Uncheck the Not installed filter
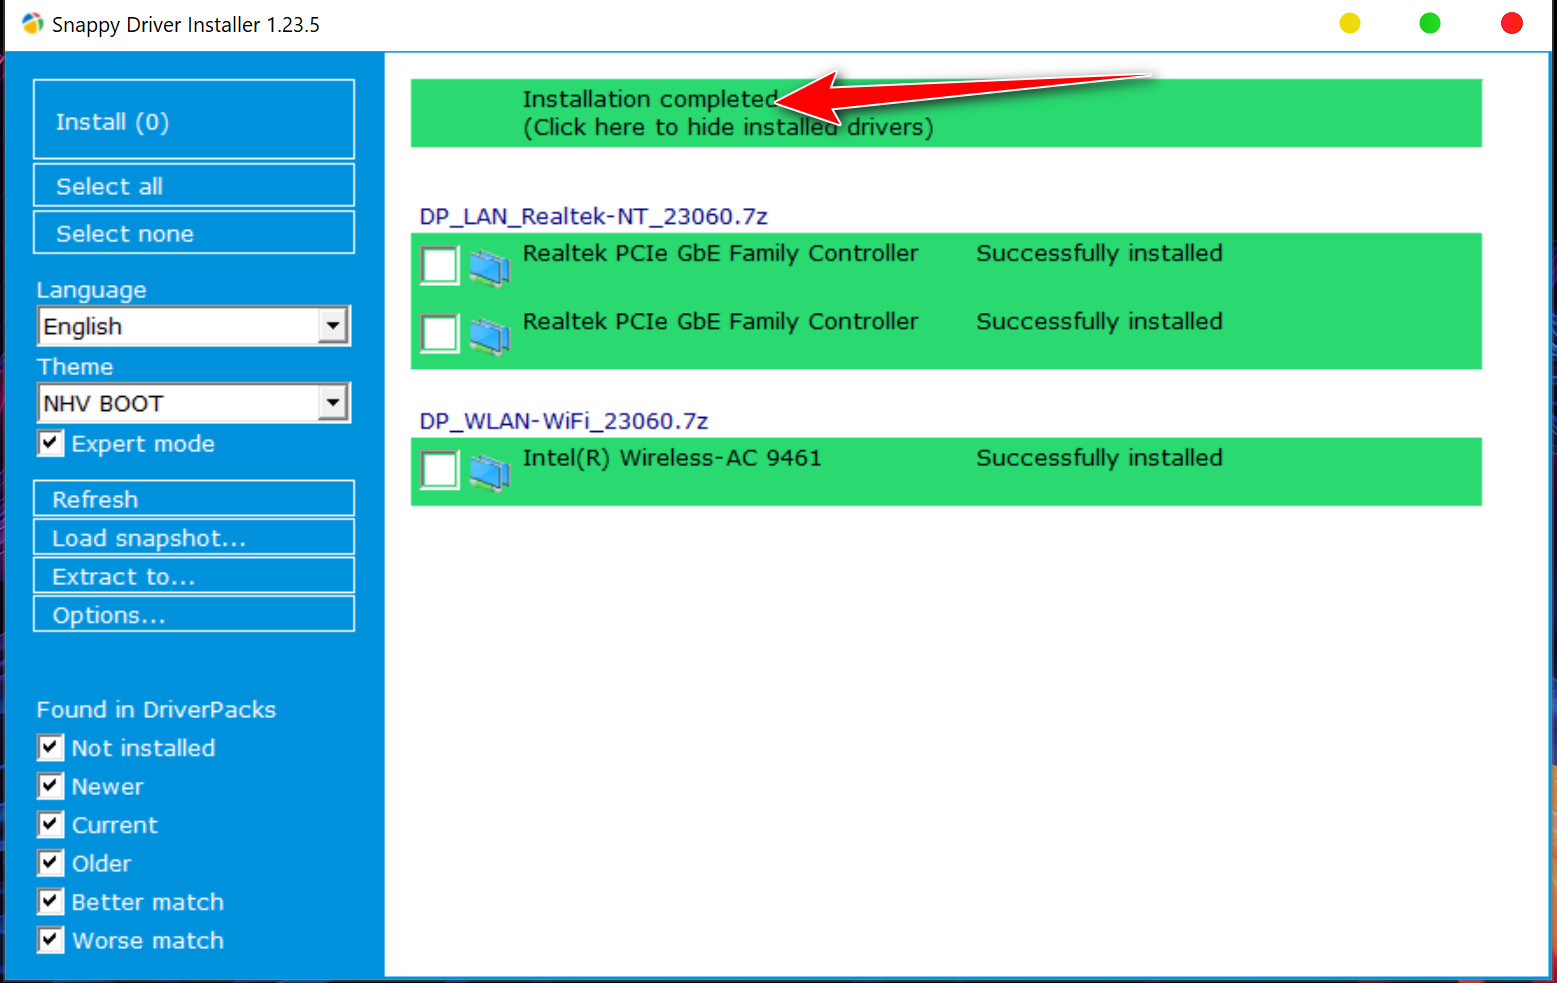 click(x=50, y=747)
